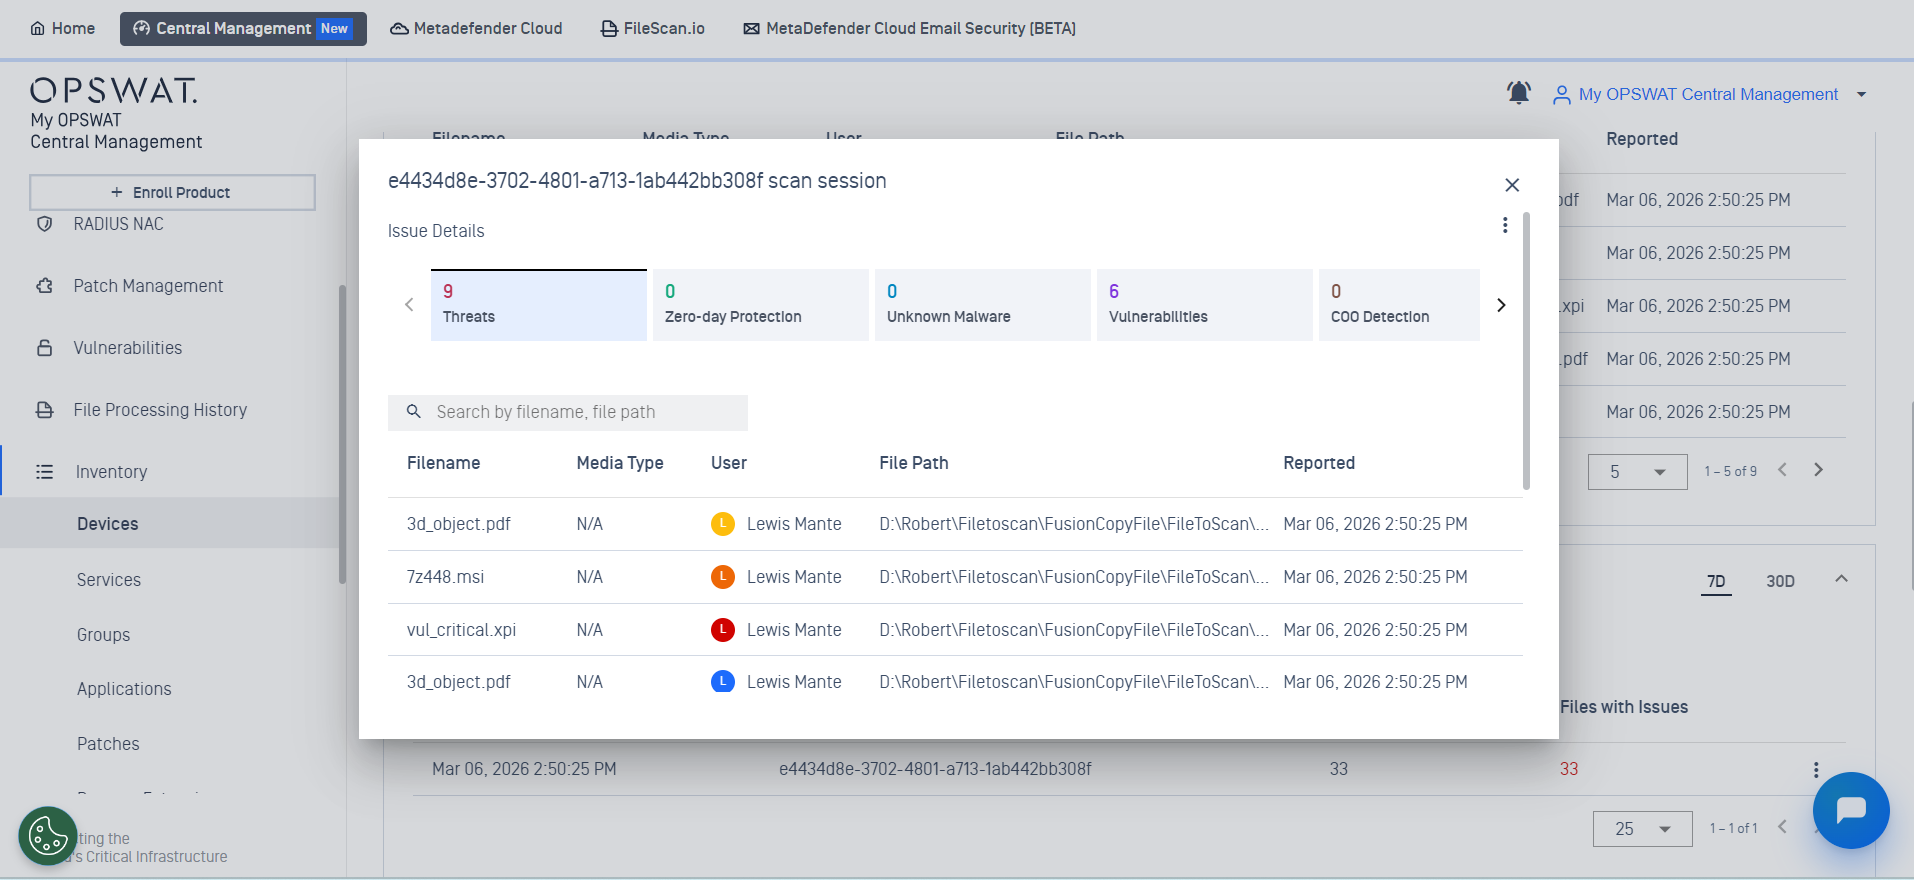
Task: Show Zero-day Protection issues
Action: pyautogui.click(x=760, y=305)
